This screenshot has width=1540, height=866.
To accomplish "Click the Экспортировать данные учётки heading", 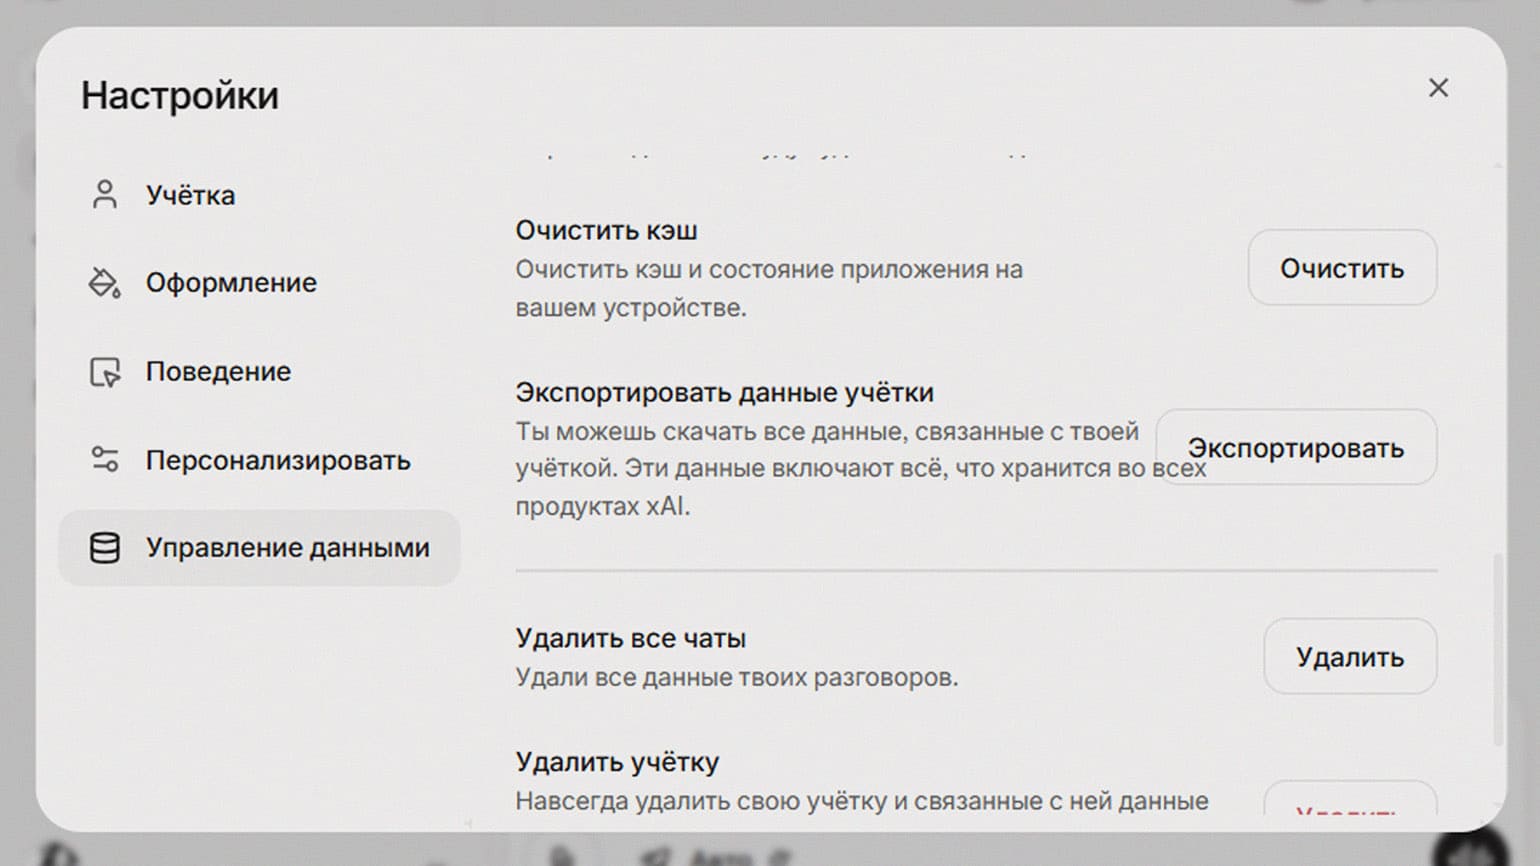I will (724, 393).
